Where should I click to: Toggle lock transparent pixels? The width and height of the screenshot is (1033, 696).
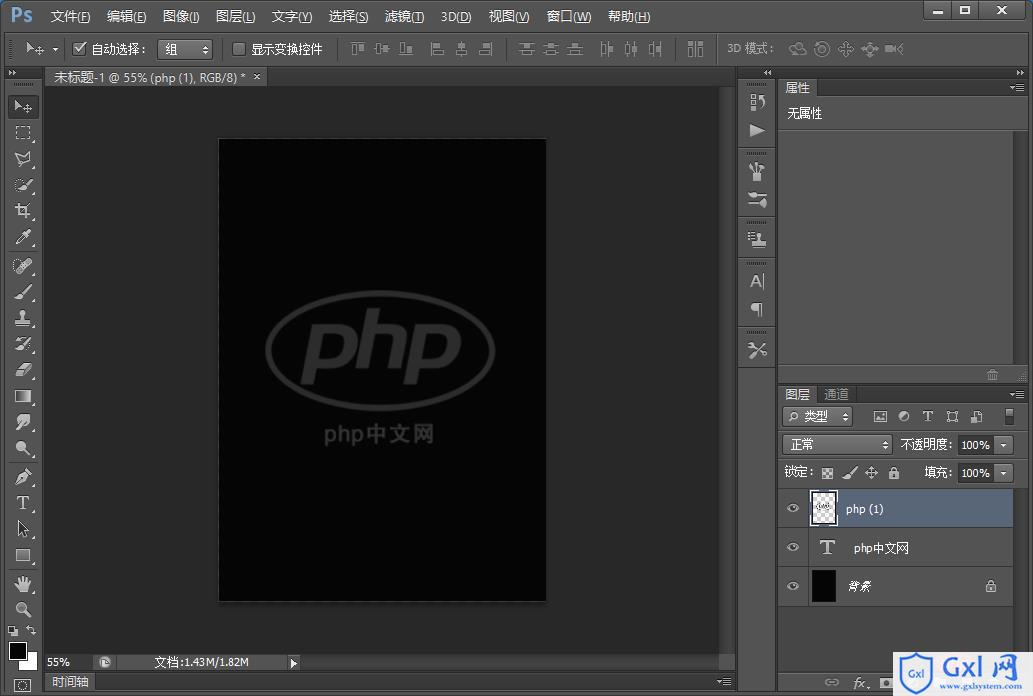(x=827, y=473)
